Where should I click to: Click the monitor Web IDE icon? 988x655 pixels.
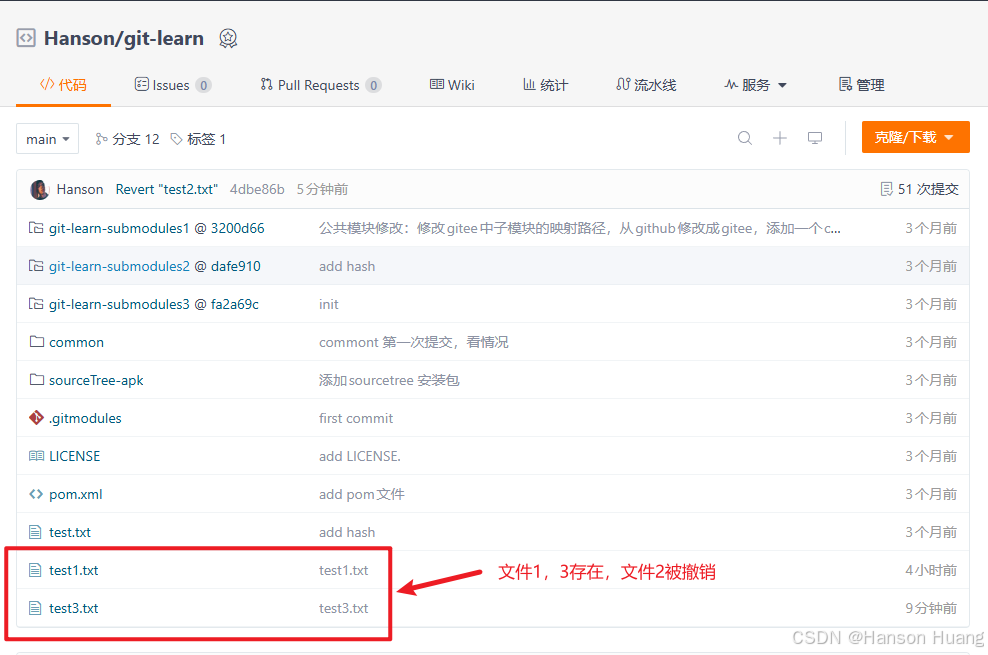coord(815,138)
